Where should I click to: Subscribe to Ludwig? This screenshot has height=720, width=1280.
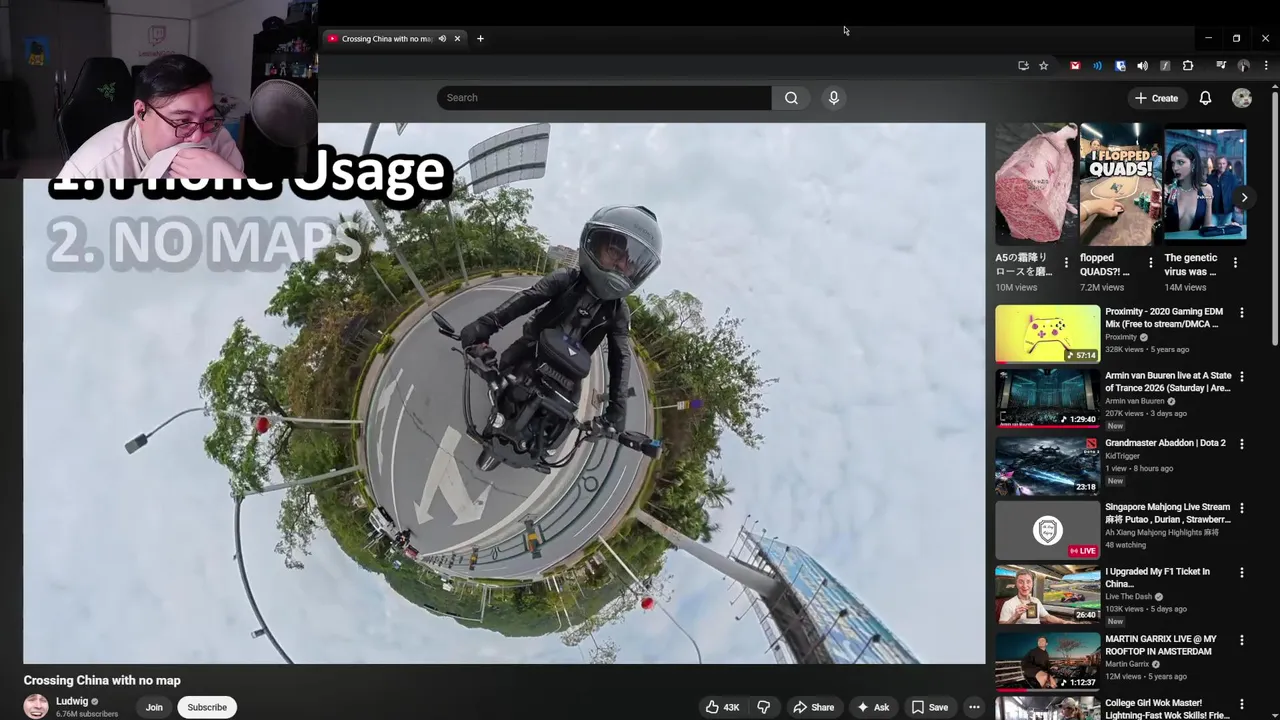pos(207,707)
